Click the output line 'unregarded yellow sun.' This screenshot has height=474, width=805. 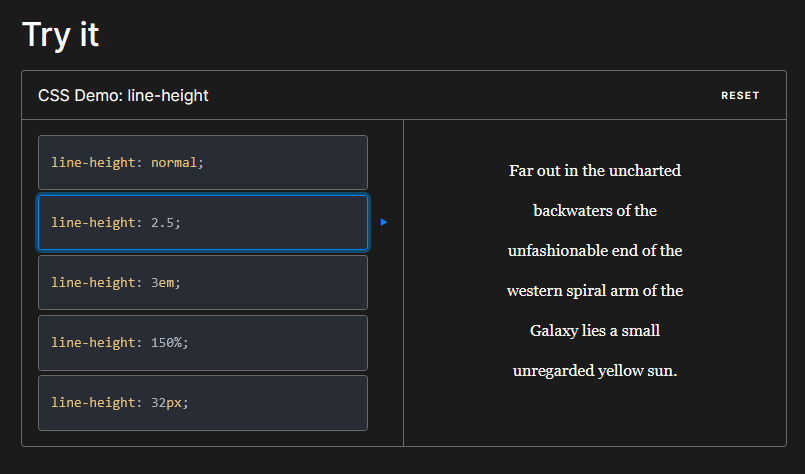point(595,371)
